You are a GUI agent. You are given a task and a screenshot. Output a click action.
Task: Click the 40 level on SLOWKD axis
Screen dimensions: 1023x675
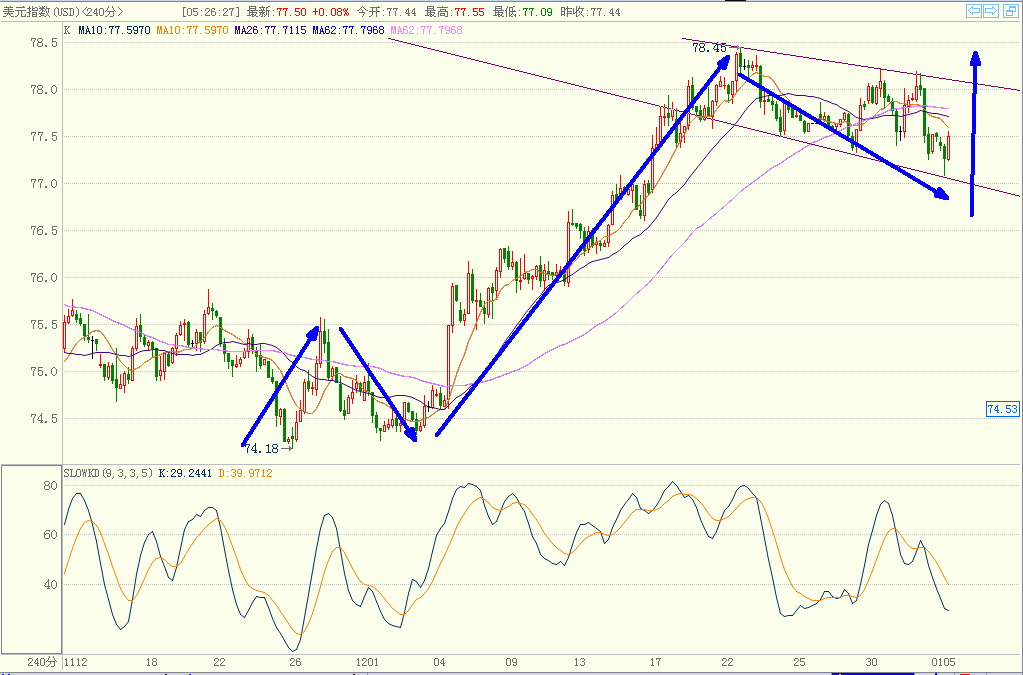[x=51, y=584]
